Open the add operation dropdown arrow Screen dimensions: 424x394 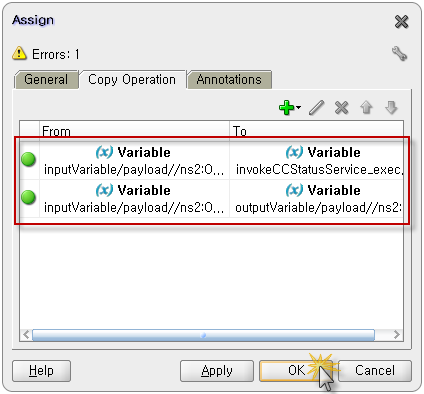(298, 107)
